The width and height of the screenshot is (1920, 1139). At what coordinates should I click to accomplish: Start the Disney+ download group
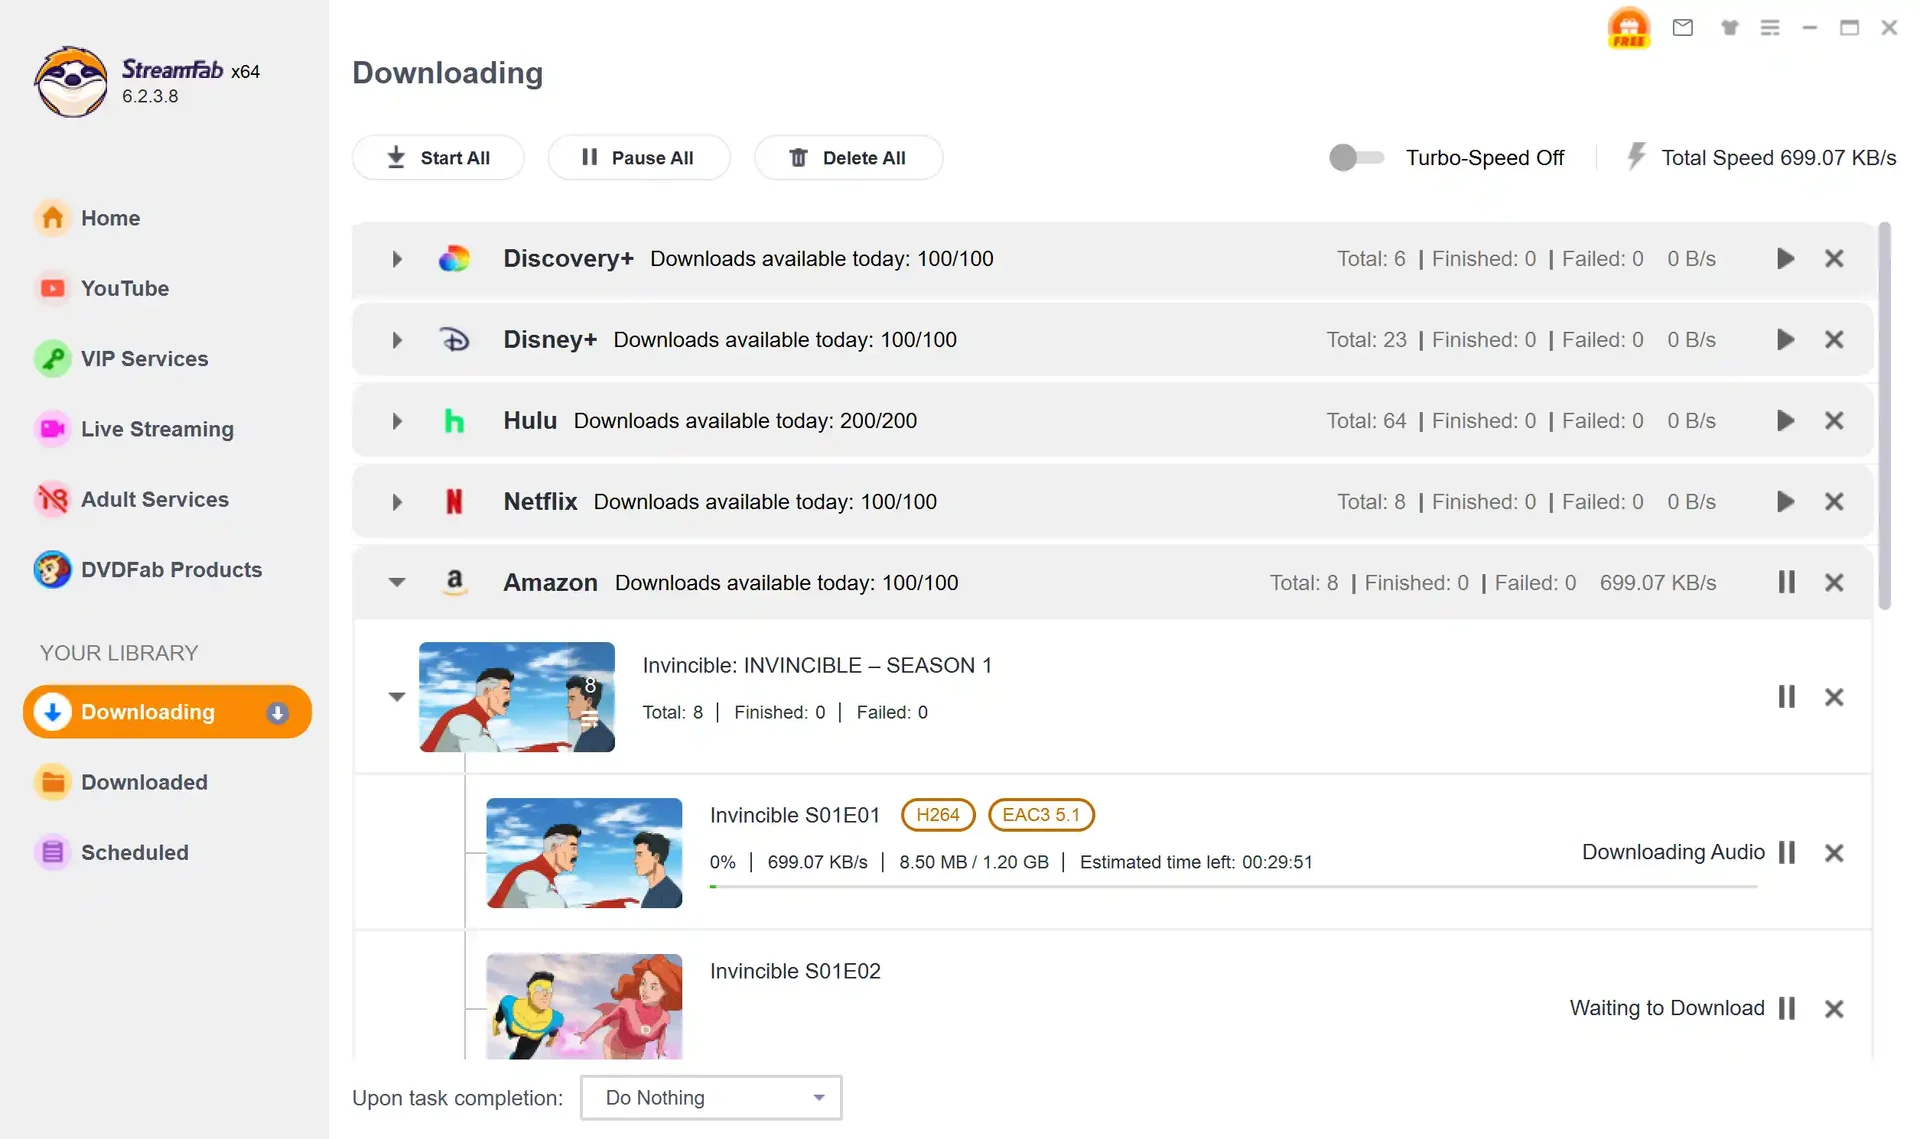[x=1785, y=340]
